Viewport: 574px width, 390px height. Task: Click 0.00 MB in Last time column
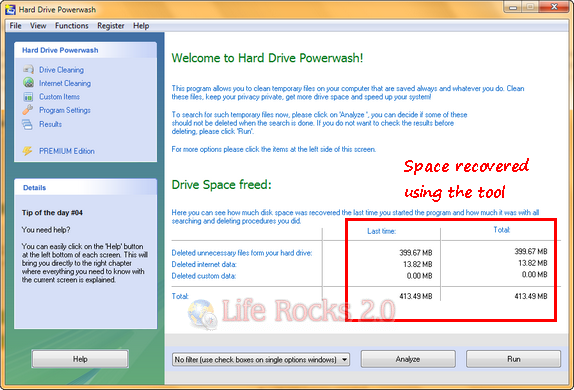420,276
